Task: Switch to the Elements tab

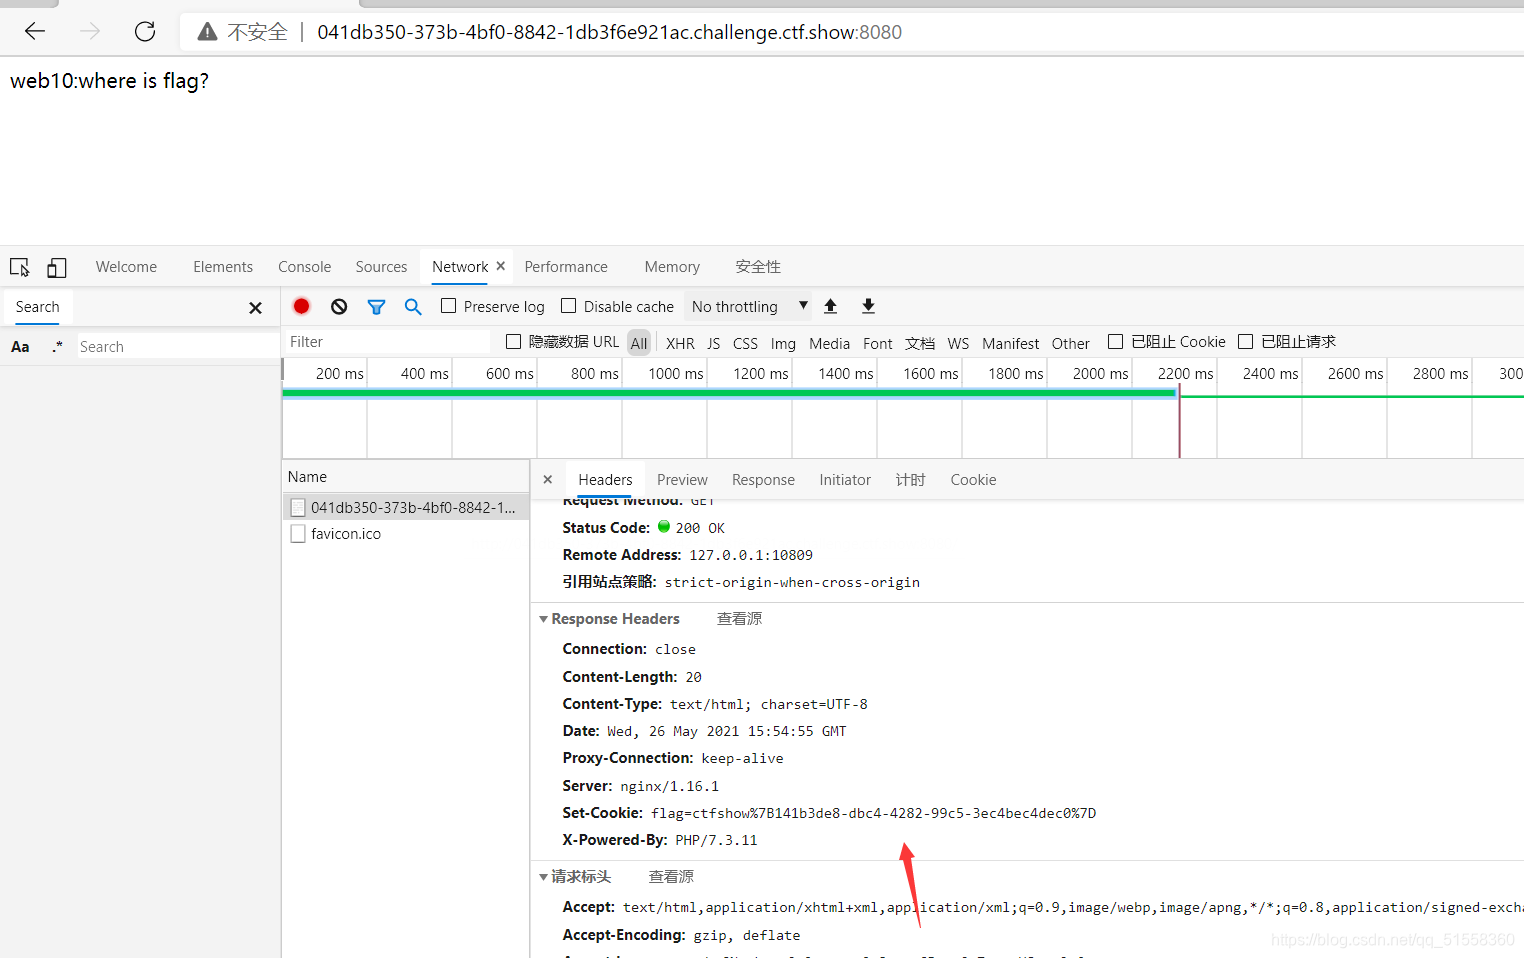Action: pyautogui.click(x=223, y=267)
